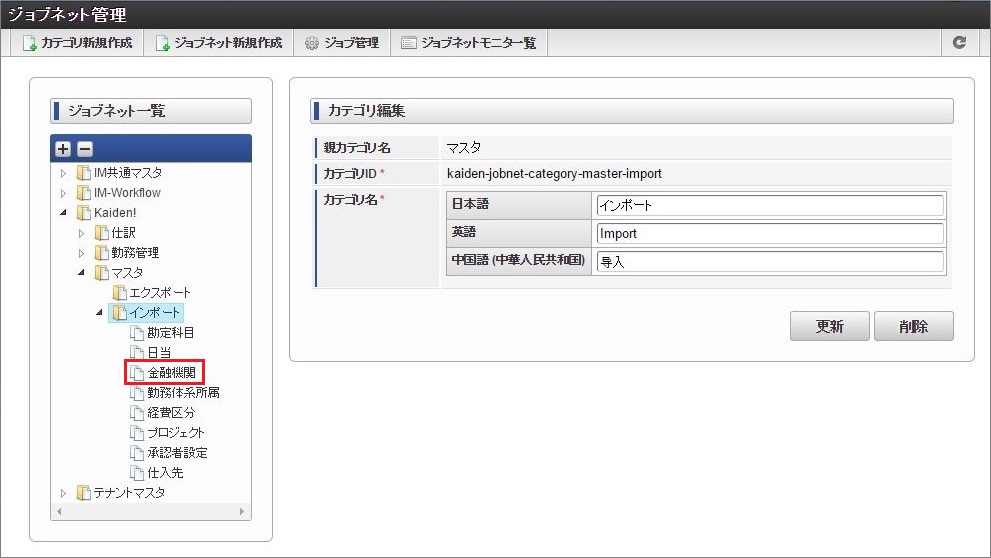Click the tree scrollbar left arrow
Screen dimensions: 991x558
coord(59,511)
